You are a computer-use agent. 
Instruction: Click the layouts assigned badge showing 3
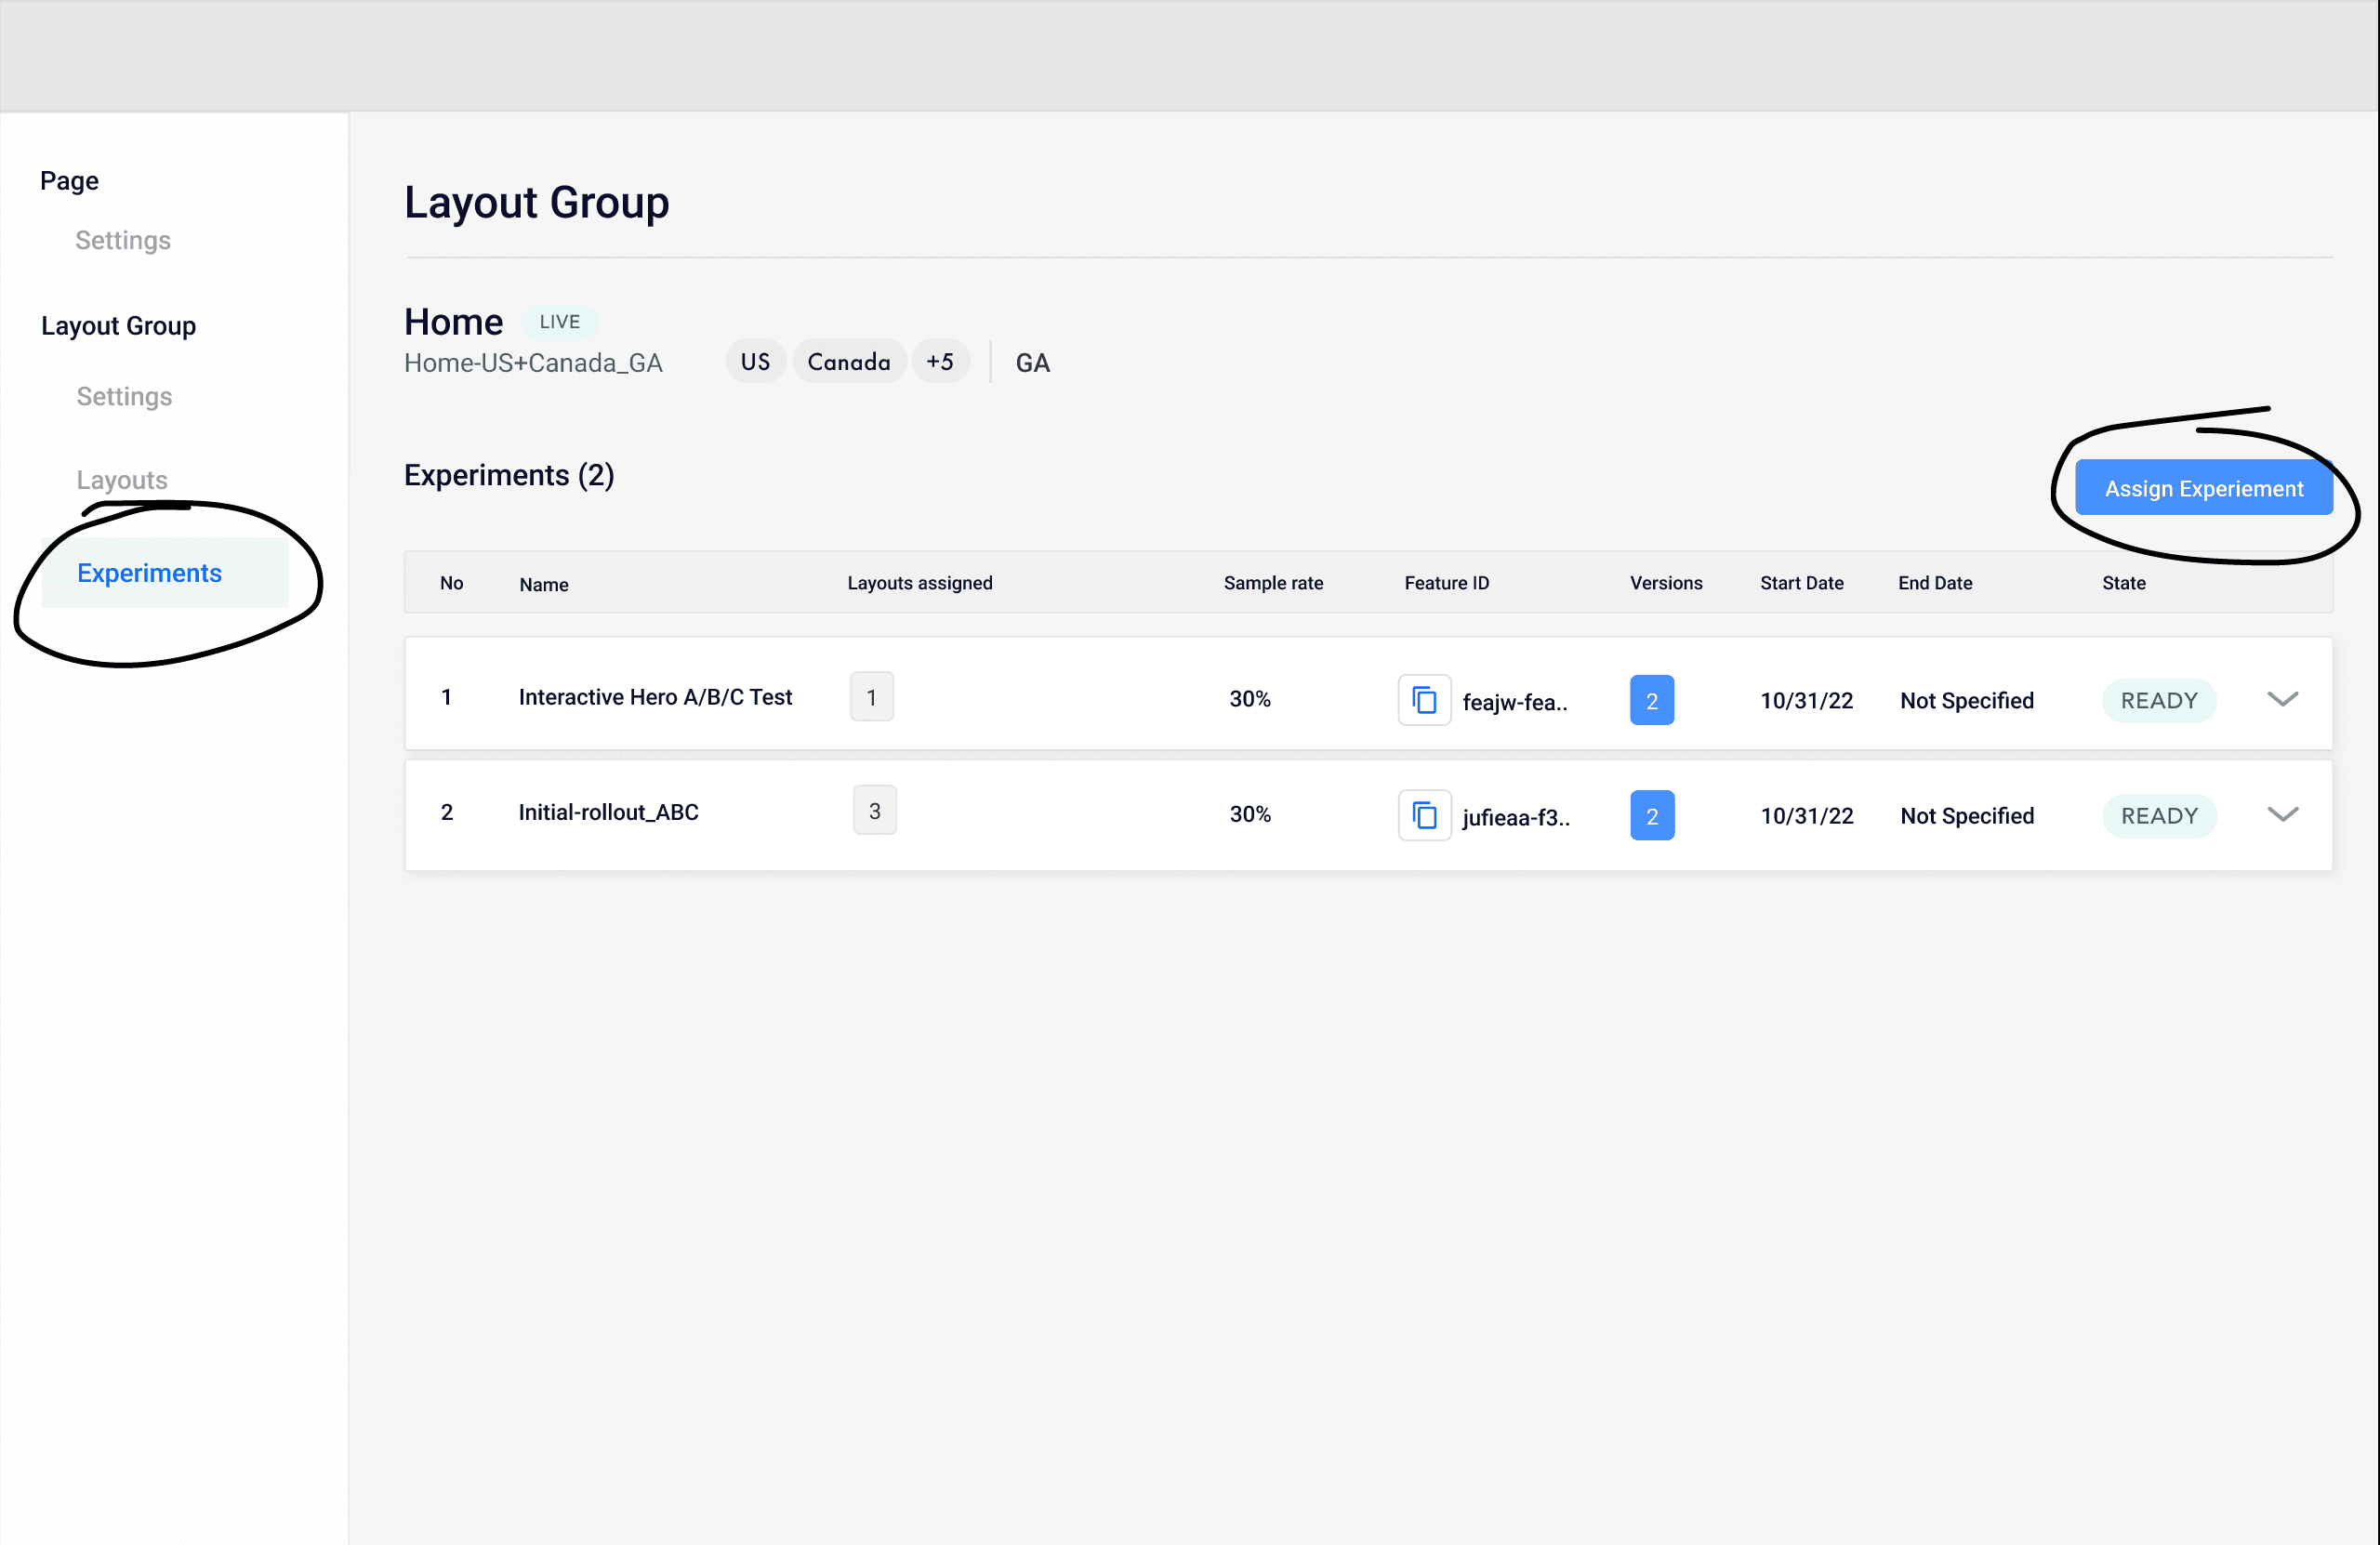(874, 810)
